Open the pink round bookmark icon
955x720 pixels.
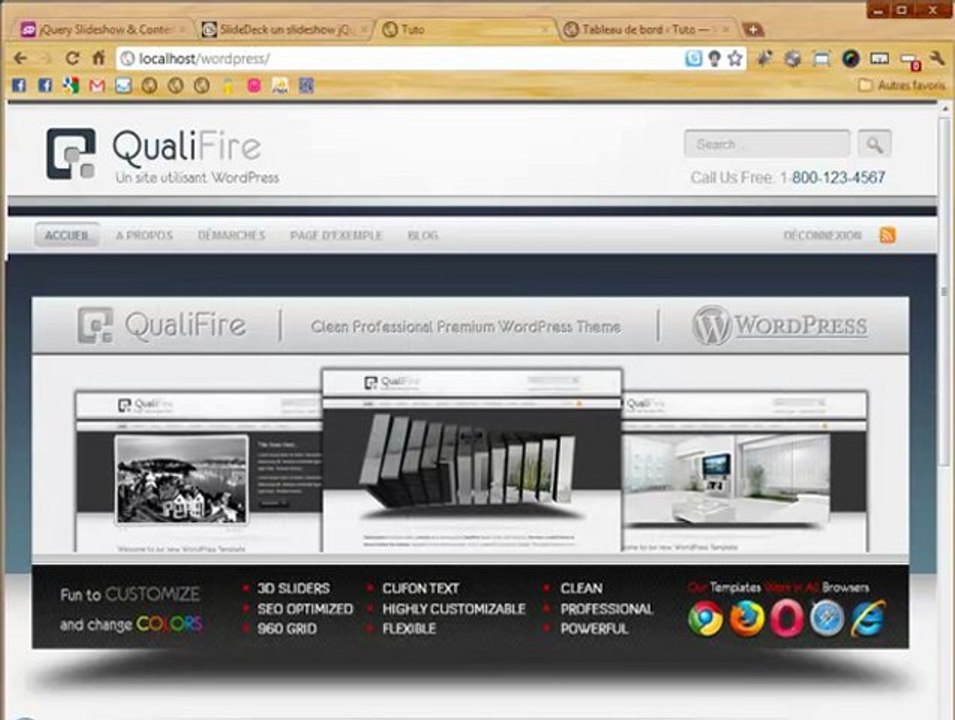point(254,86)
